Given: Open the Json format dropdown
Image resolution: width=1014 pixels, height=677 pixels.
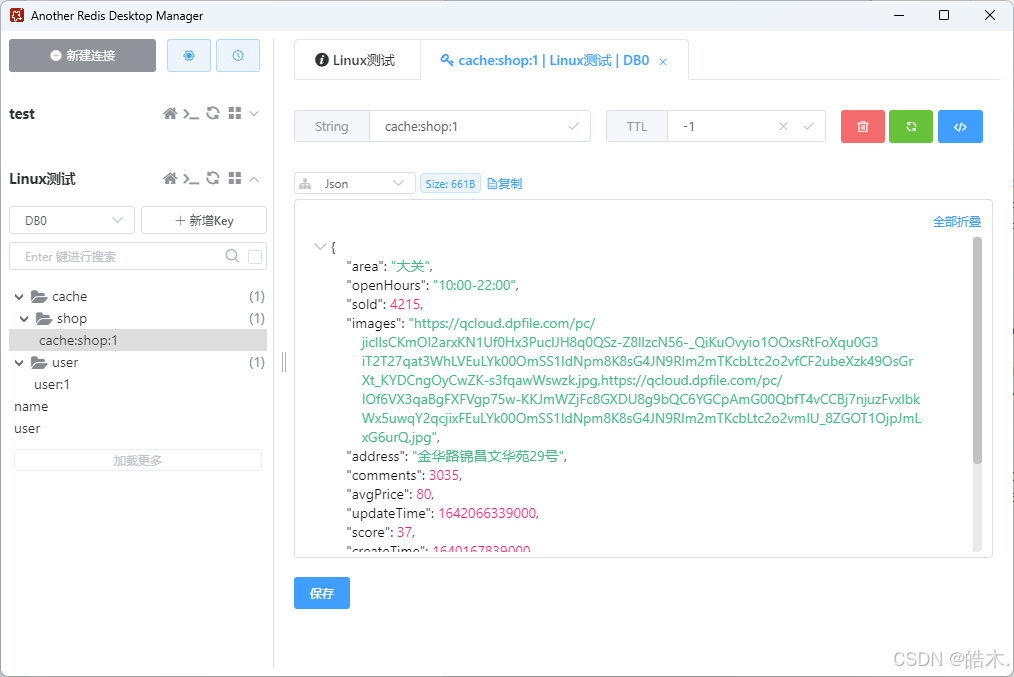Looking at the screenshot, I should pos(354,184).
